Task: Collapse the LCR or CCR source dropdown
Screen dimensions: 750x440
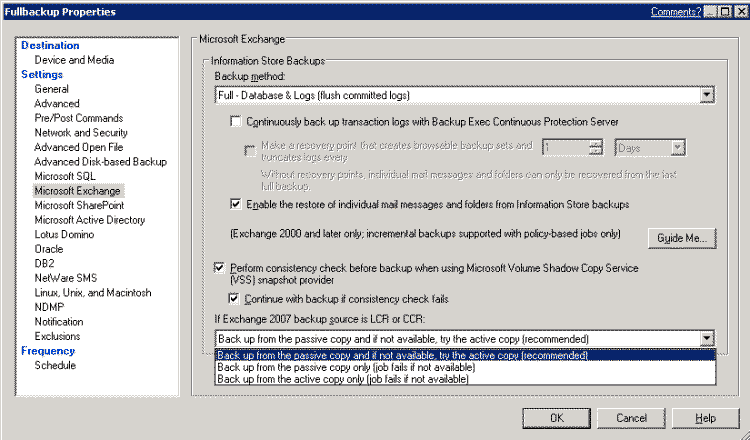Action: [706, 339]
